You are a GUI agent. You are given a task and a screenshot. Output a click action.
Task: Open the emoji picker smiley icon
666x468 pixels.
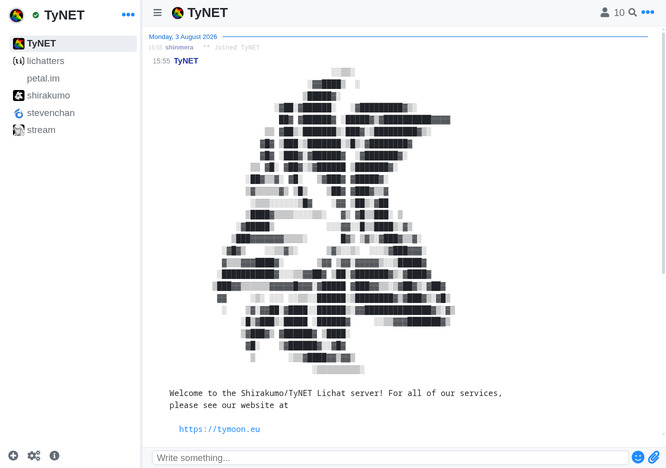pyautogui.click(x=638, y=457)
